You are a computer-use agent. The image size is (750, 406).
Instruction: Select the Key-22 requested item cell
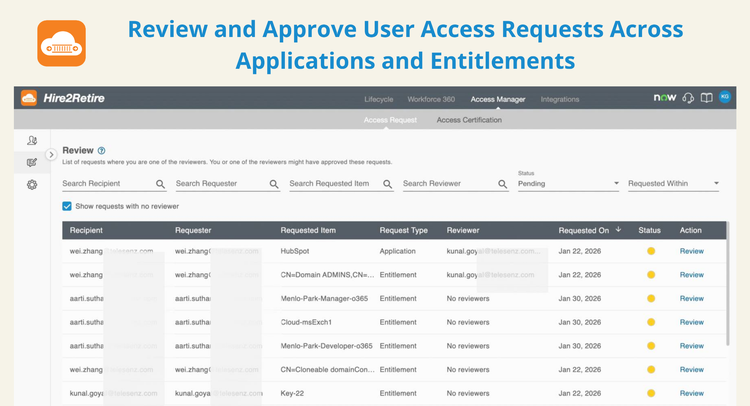click(292, 393)
